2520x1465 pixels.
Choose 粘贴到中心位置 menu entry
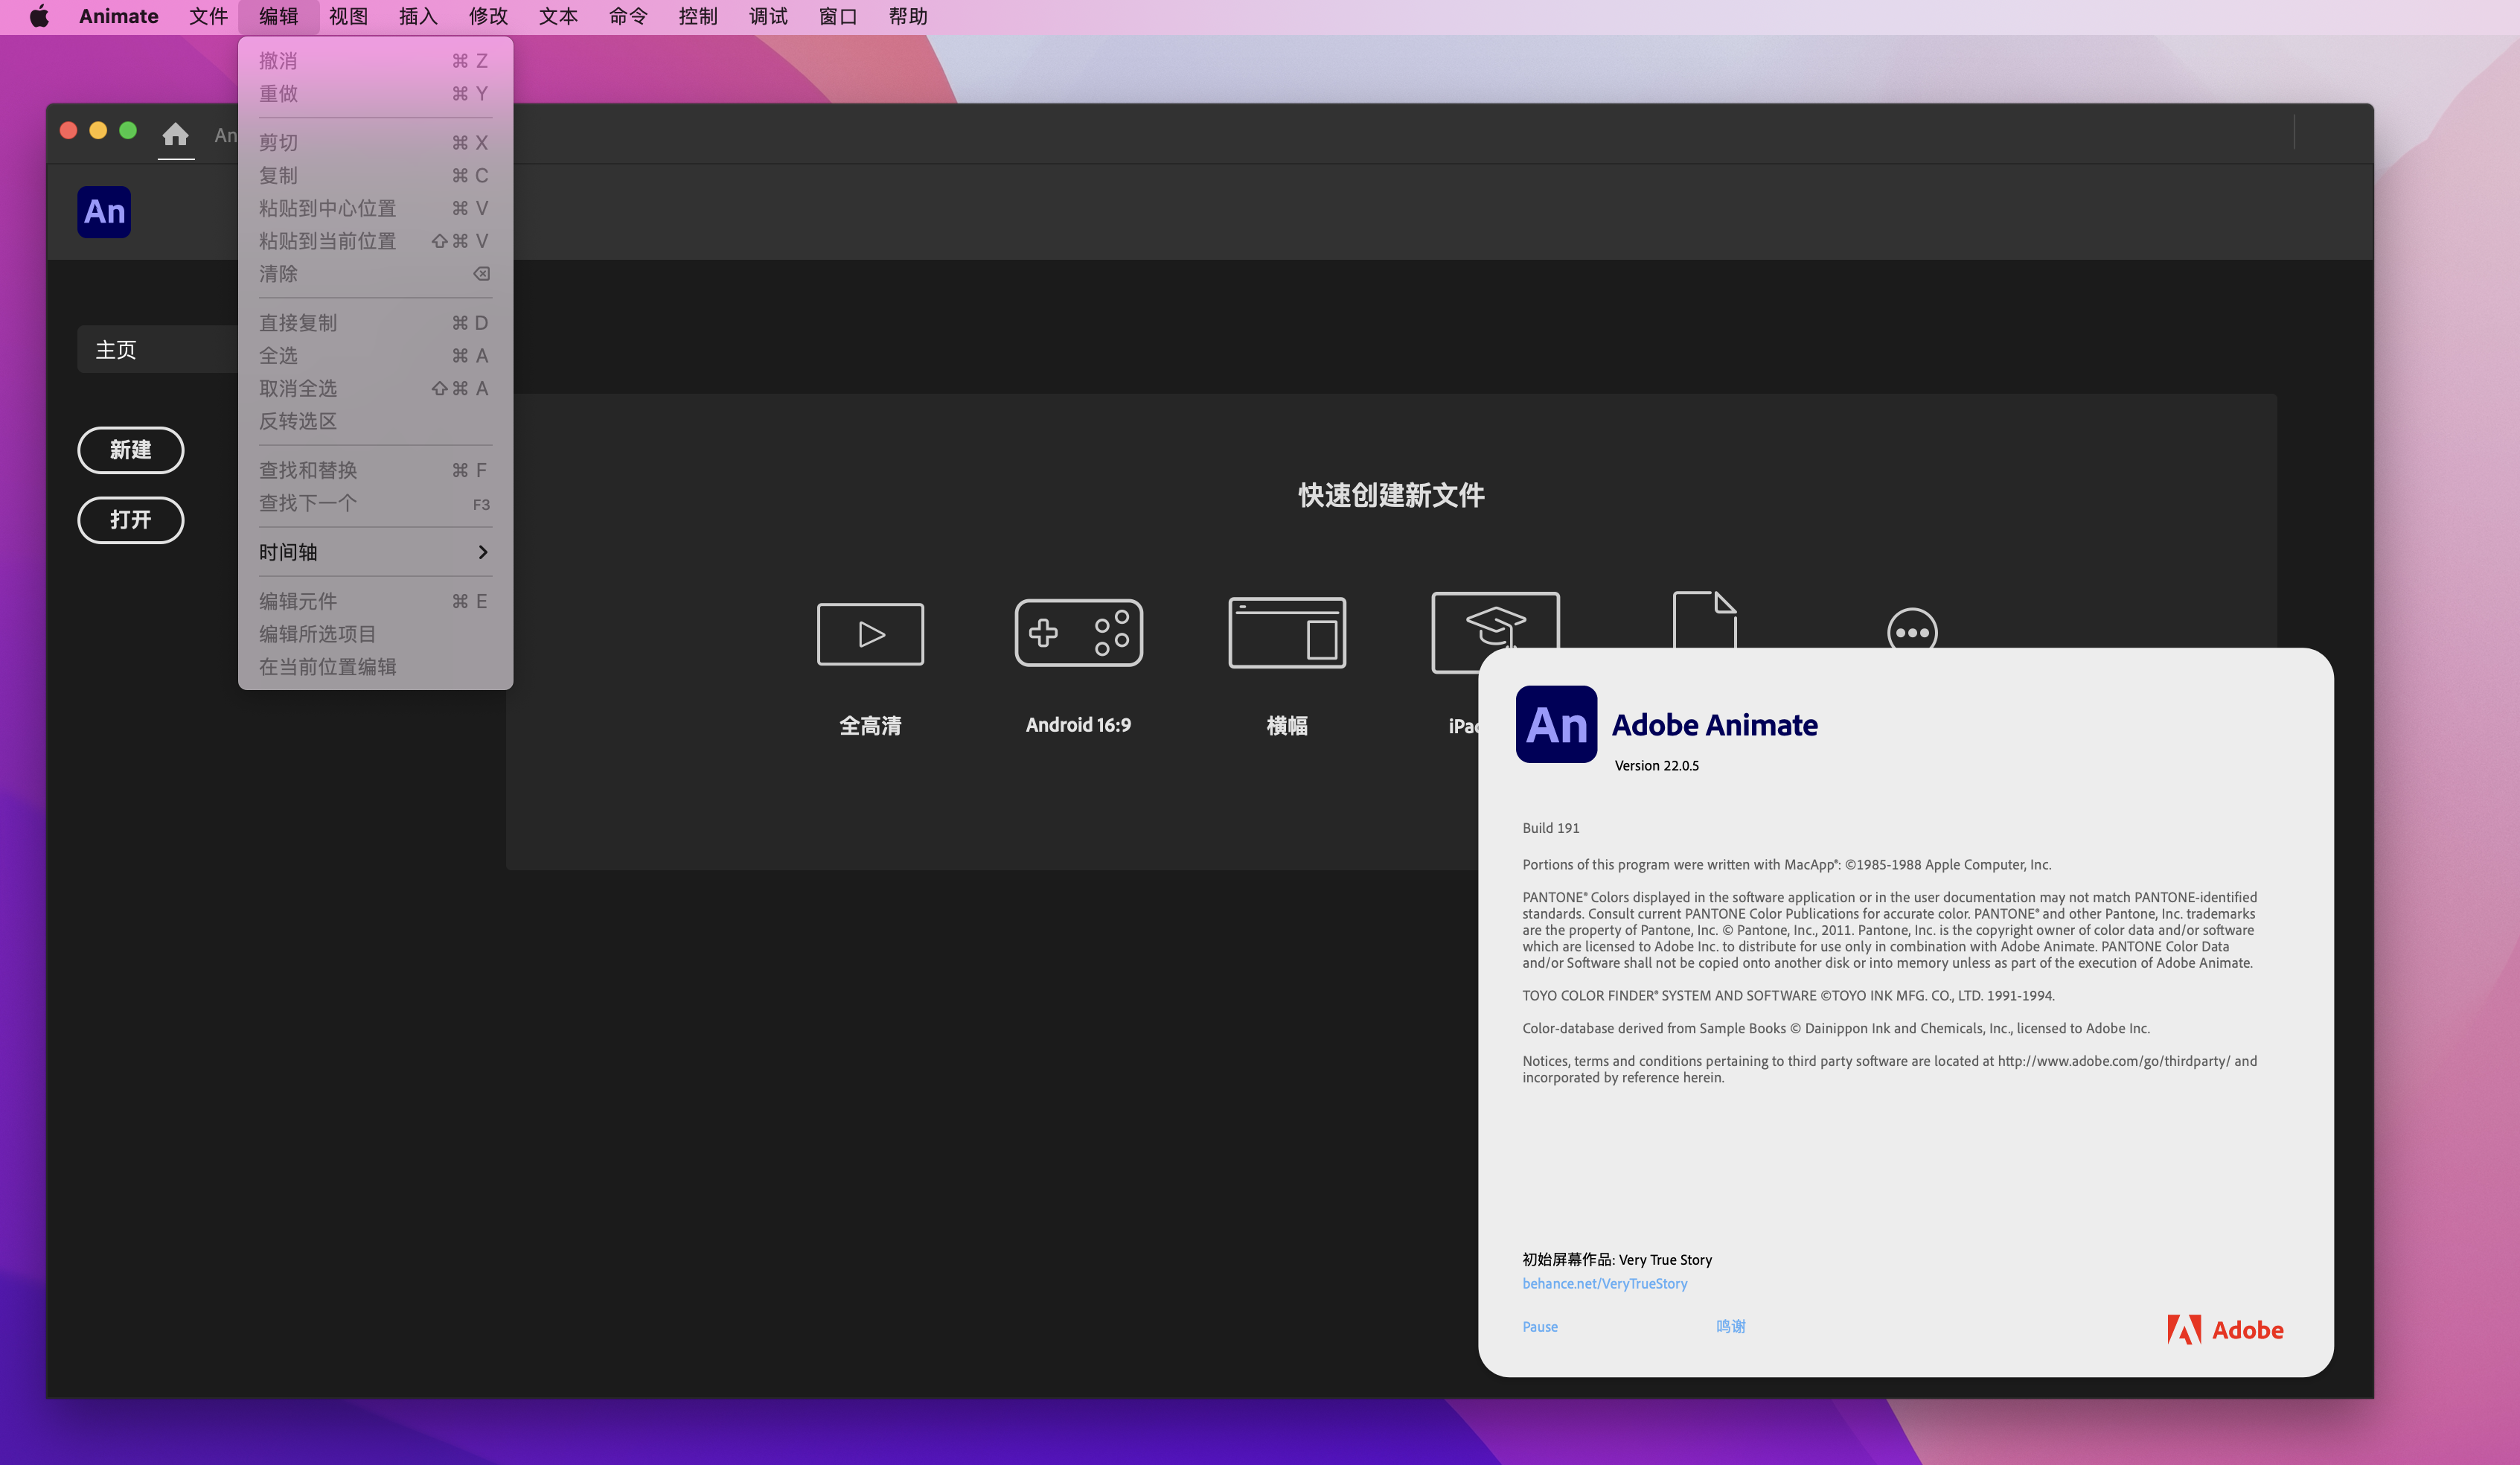[x=375, y=208]
